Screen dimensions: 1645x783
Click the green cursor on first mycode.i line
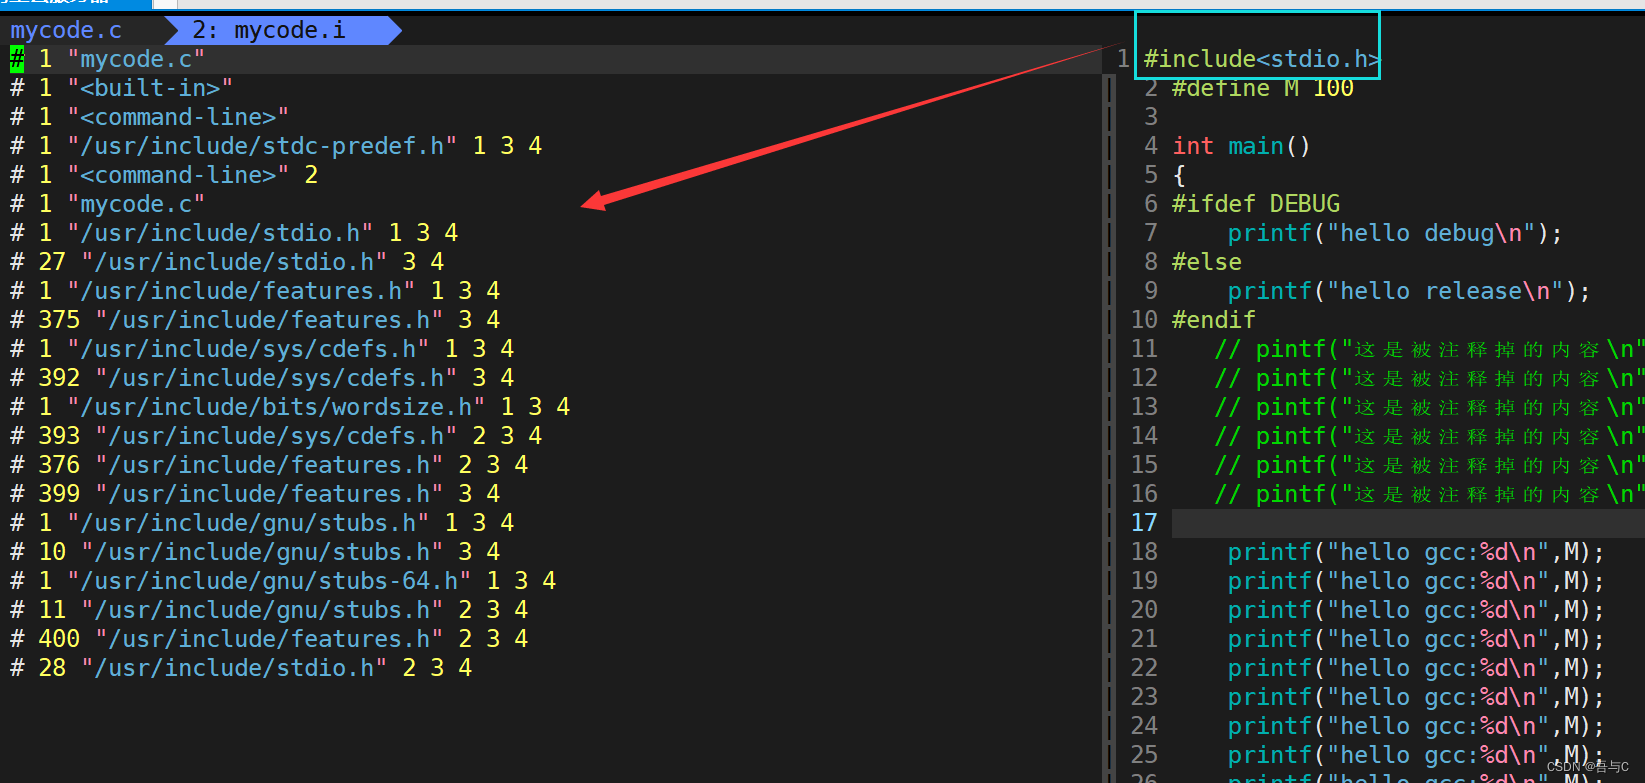[x=17, y=59]
